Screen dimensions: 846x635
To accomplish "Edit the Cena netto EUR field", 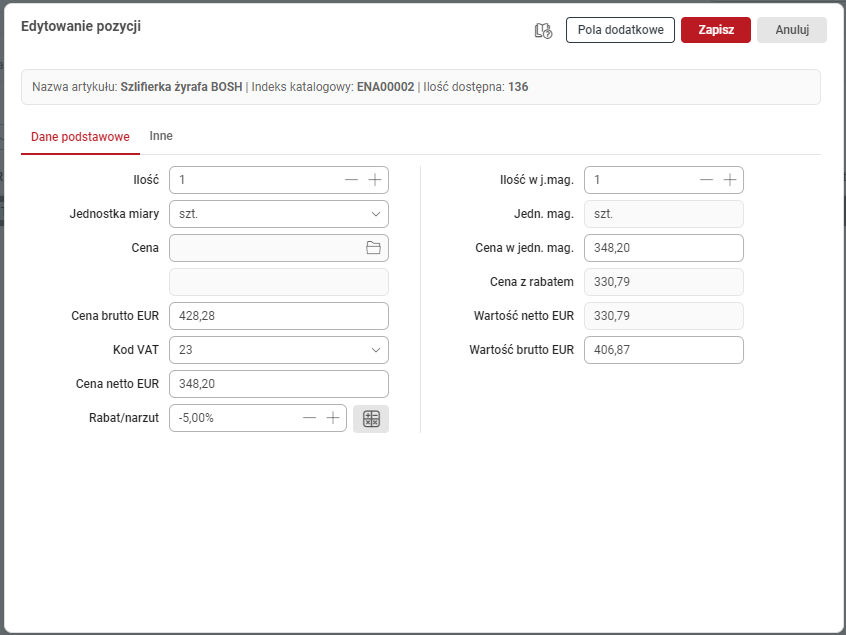I will click(x=279, y=384).
